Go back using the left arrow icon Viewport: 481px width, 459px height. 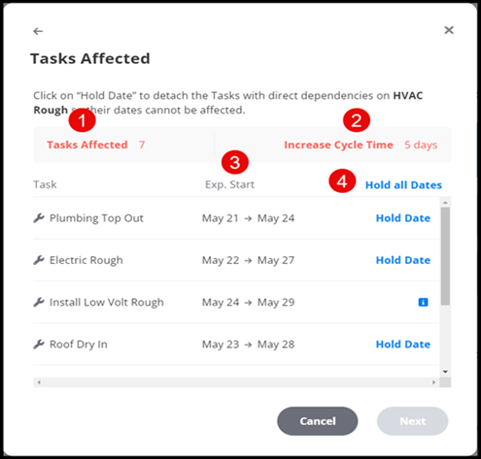(38, 31)
